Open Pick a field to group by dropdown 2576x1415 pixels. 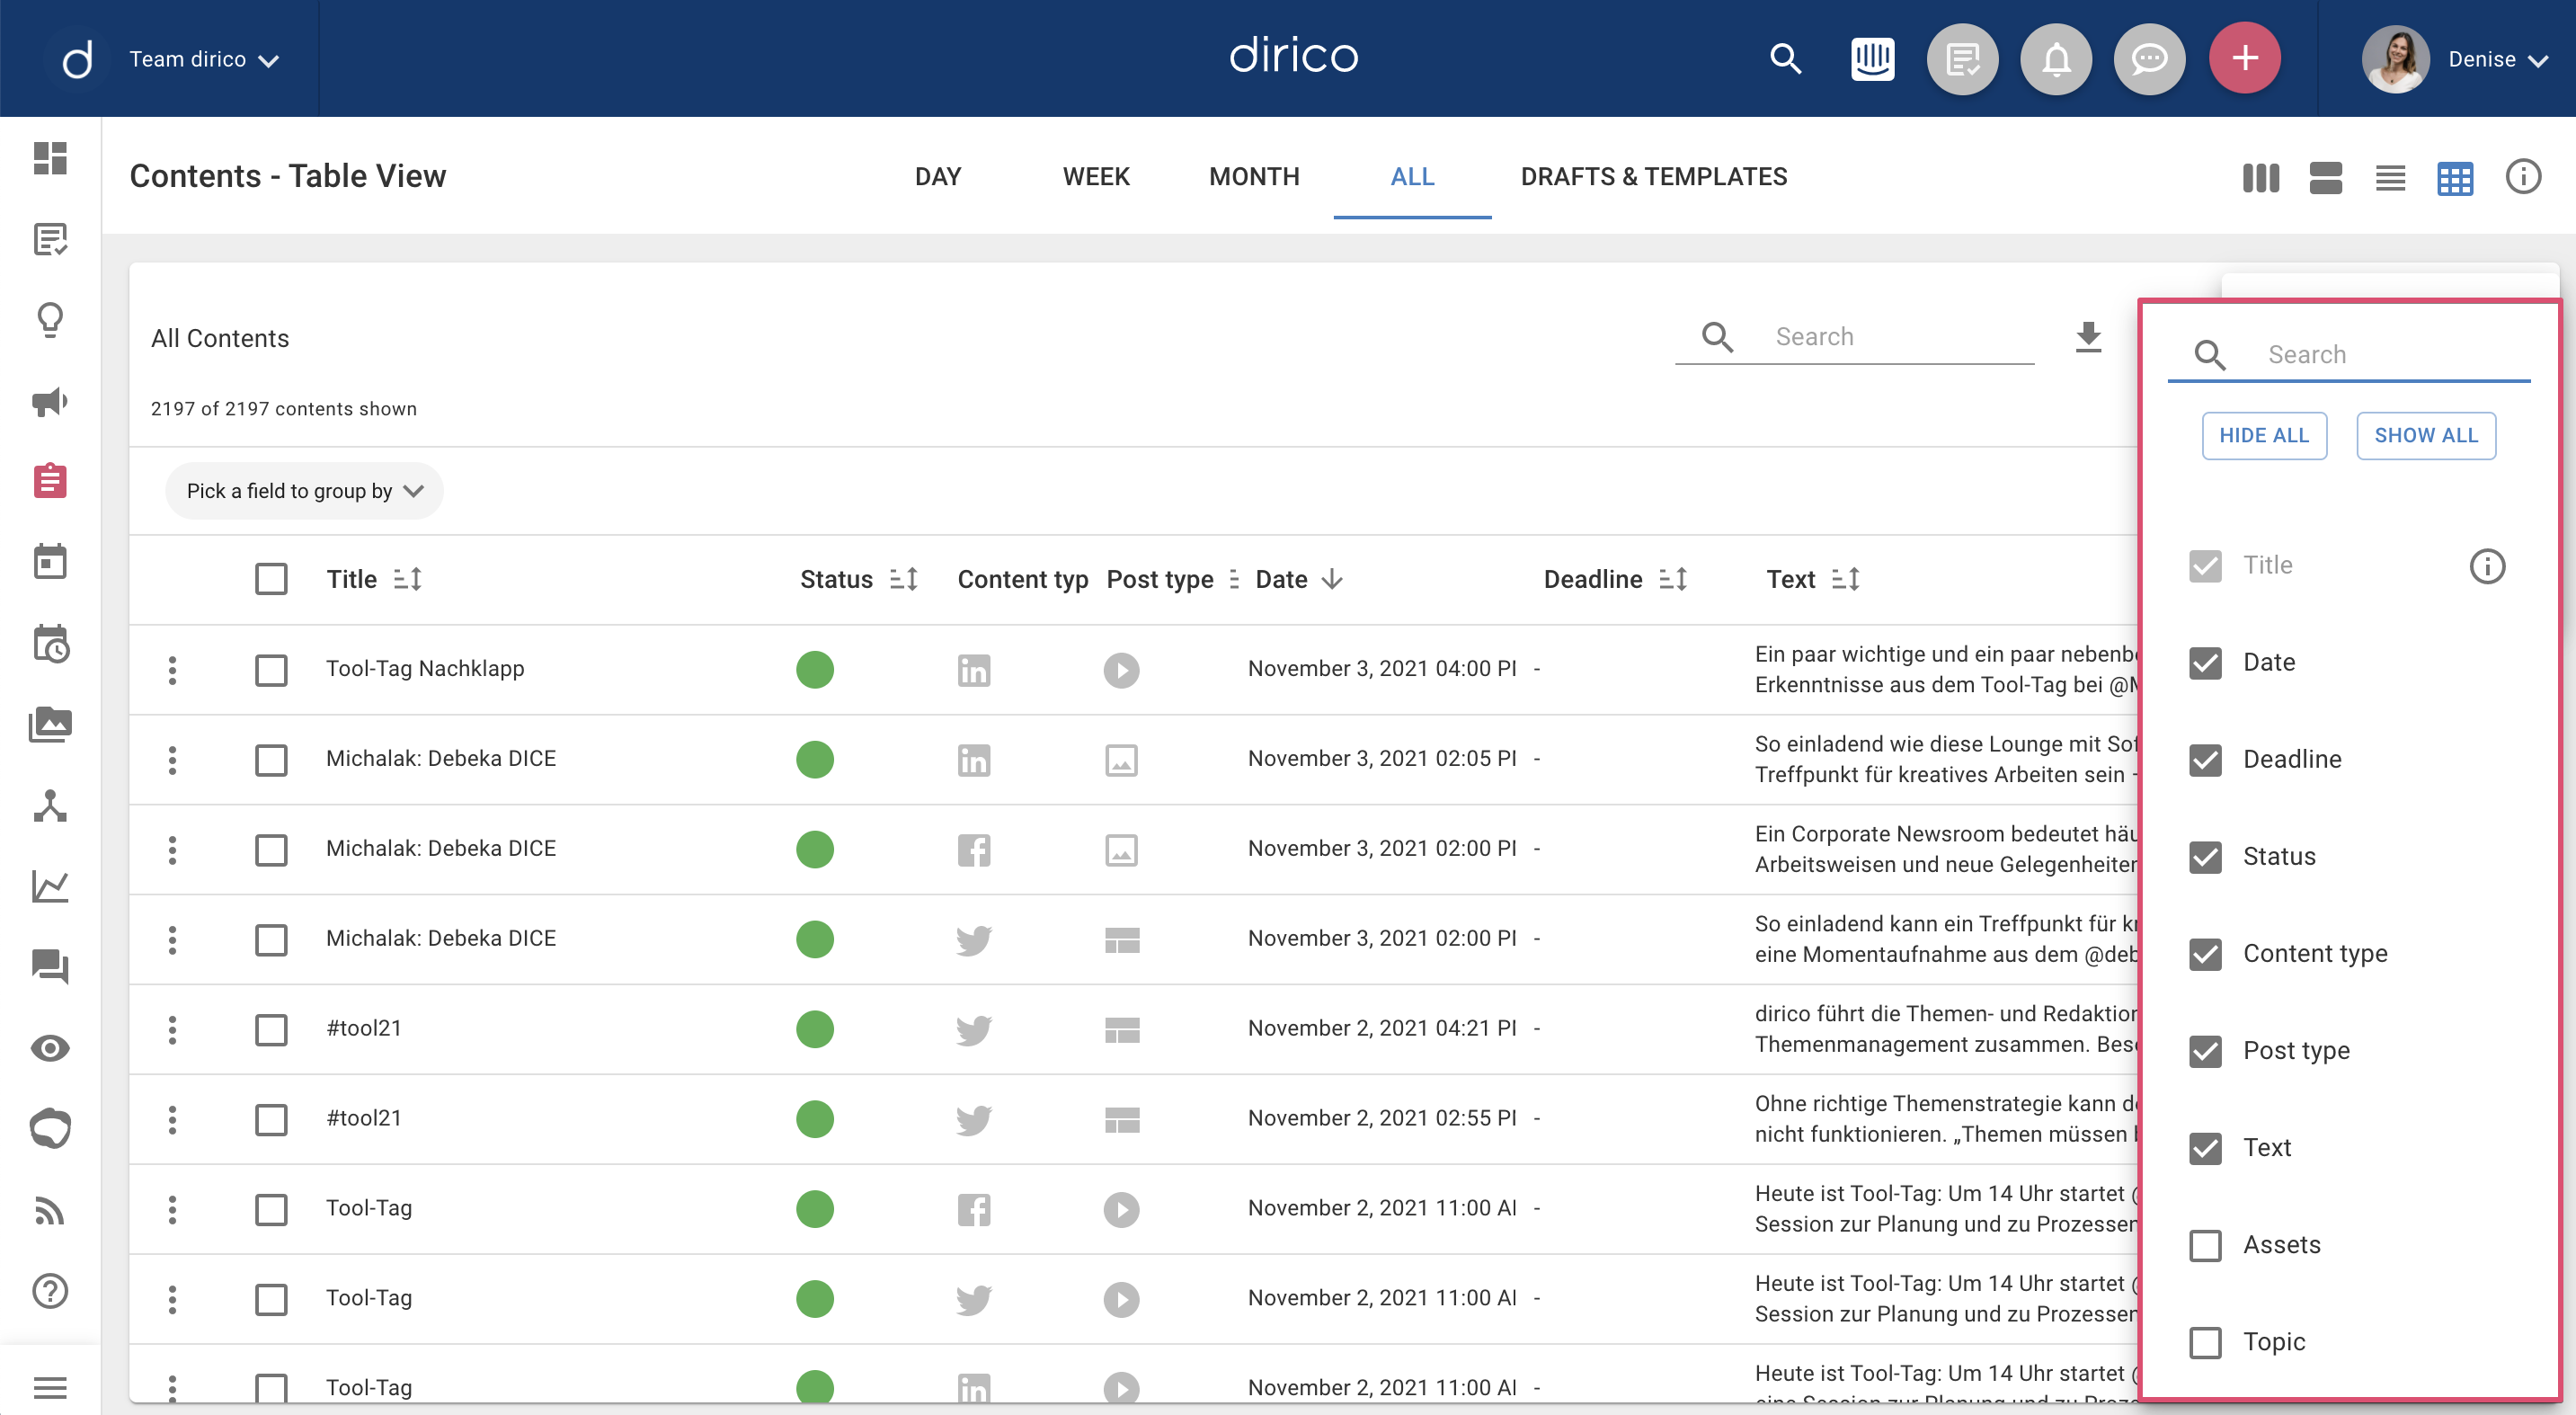(304, 491)
